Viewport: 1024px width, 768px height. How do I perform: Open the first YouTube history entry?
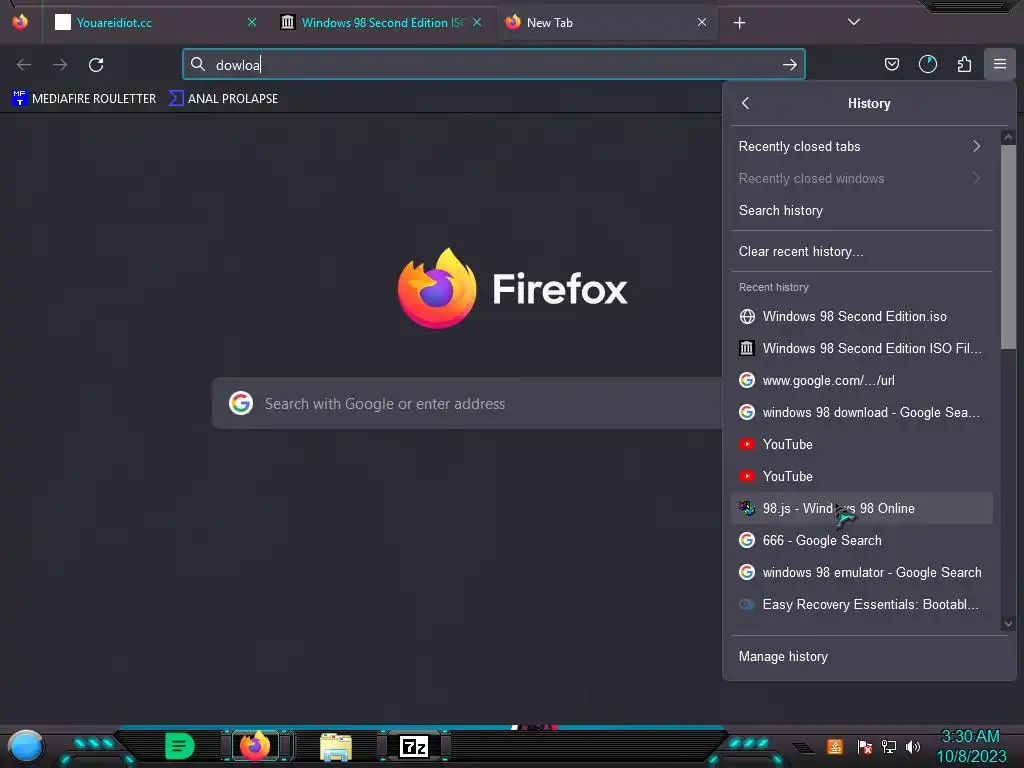click(861, 444)
